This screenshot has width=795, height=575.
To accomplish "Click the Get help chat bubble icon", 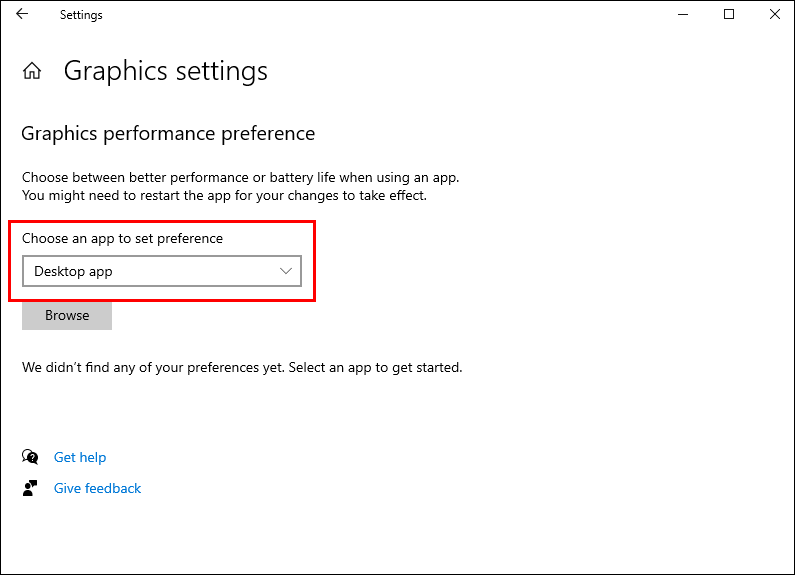I will click(x=30, y=457).
